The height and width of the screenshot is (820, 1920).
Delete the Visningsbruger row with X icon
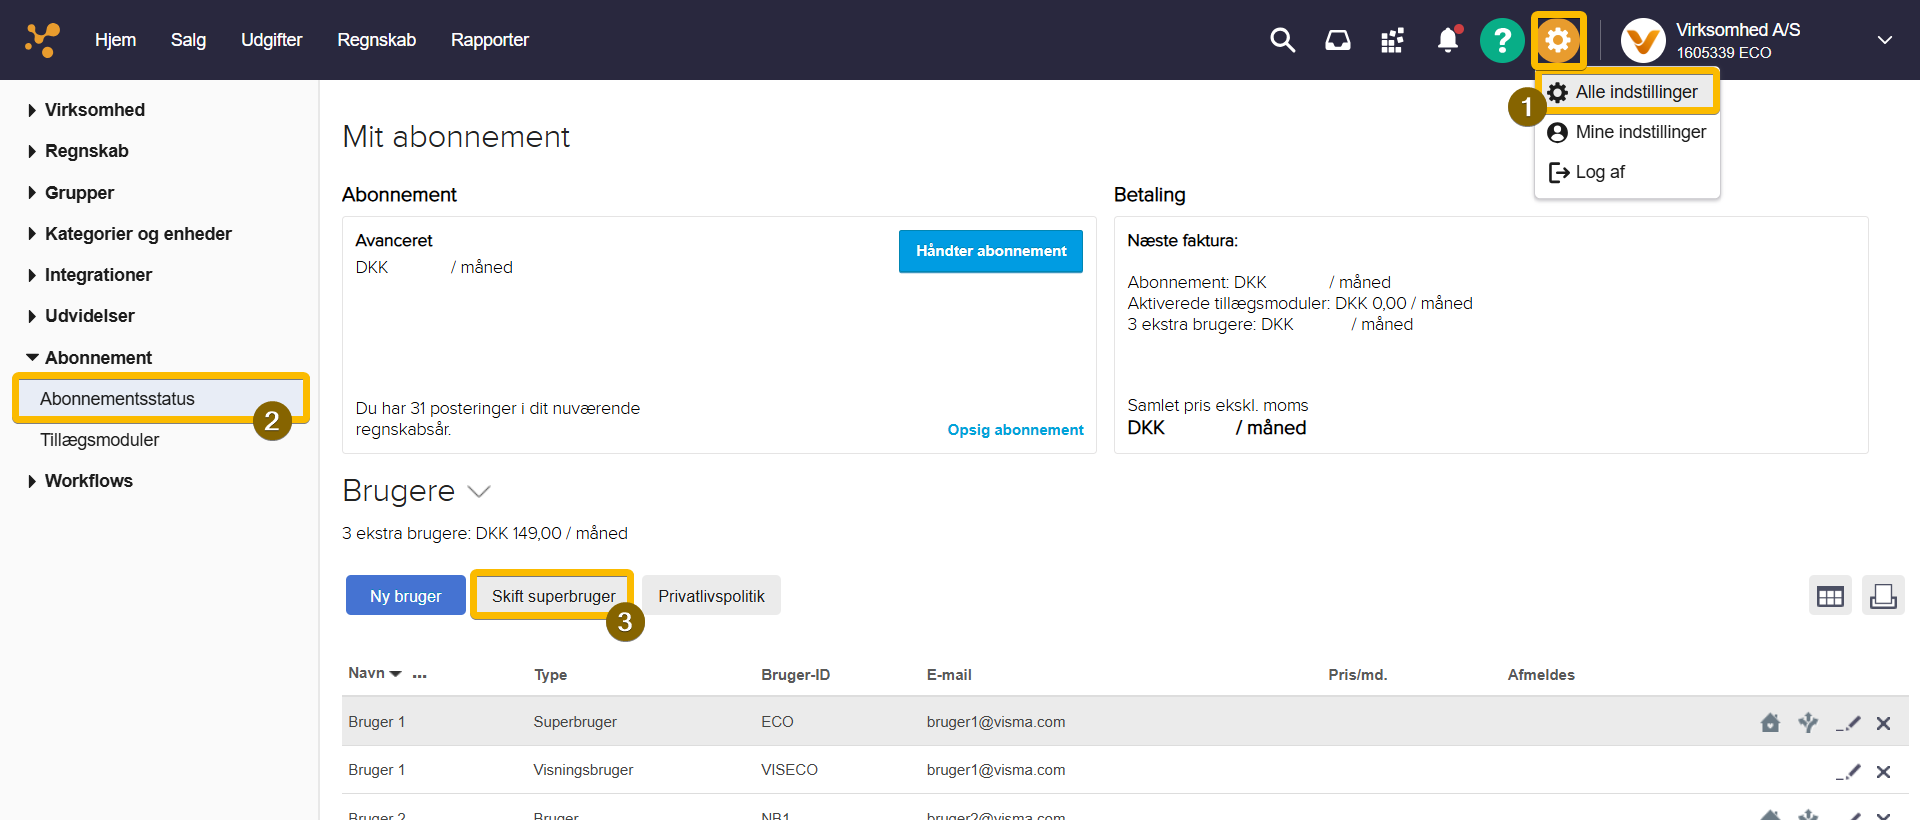click(x=1883, y=772)
